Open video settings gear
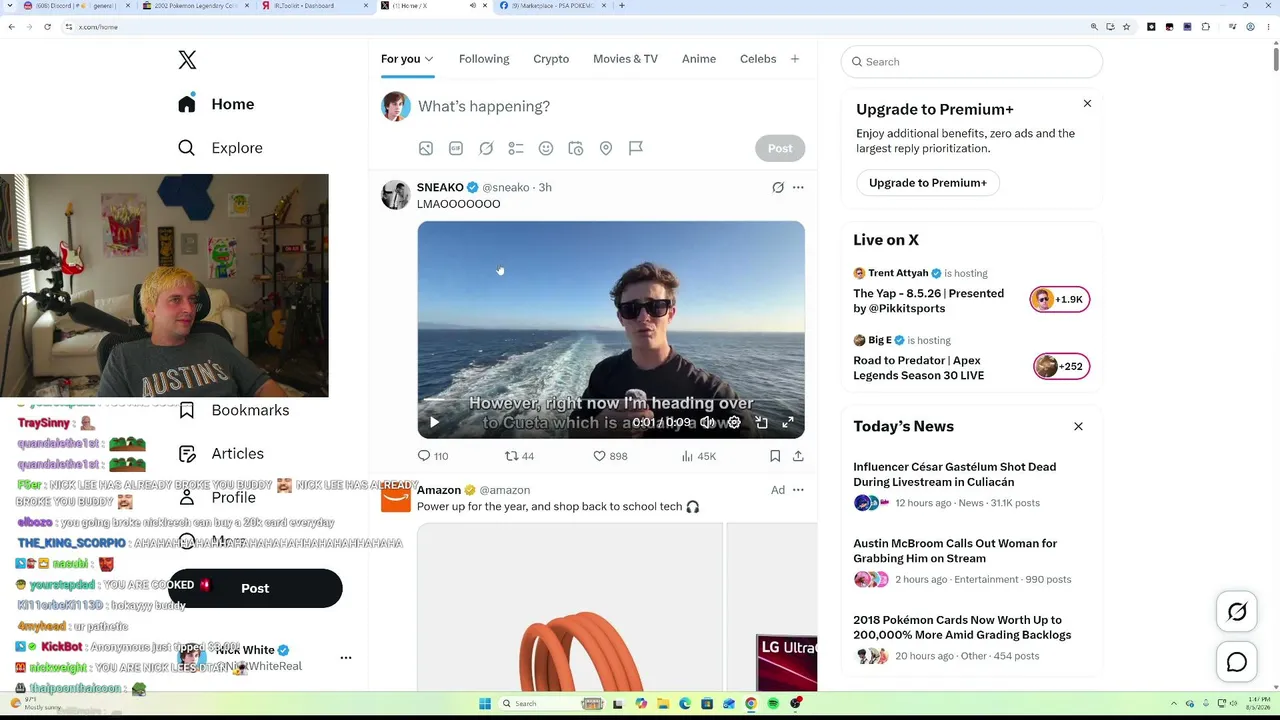This screenshot has width=1280, height=720. (x=734, y=423)
